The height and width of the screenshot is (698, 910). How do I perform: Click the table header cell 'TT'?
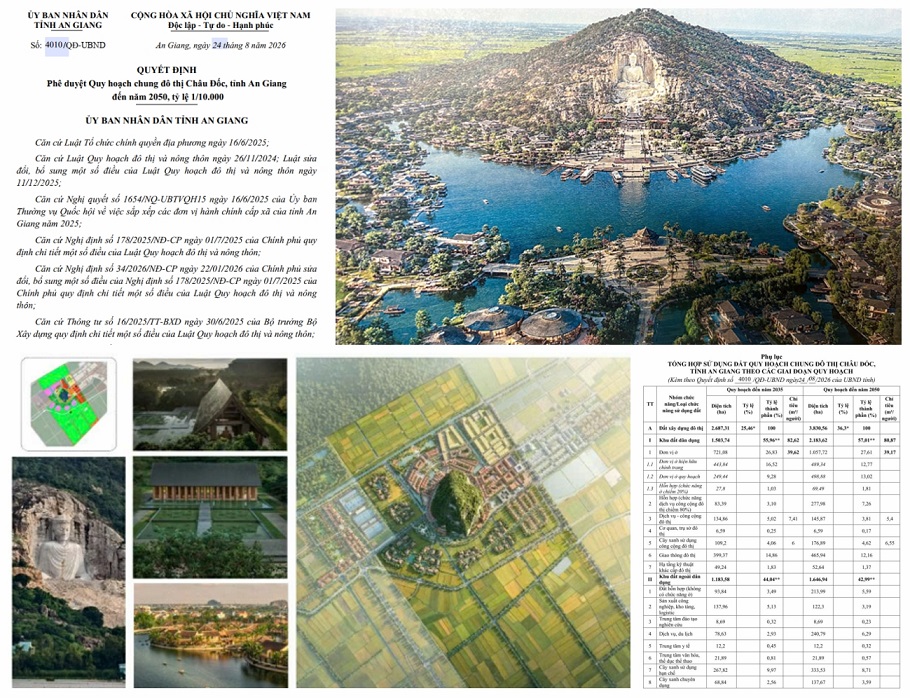click(x=650, y=404)
